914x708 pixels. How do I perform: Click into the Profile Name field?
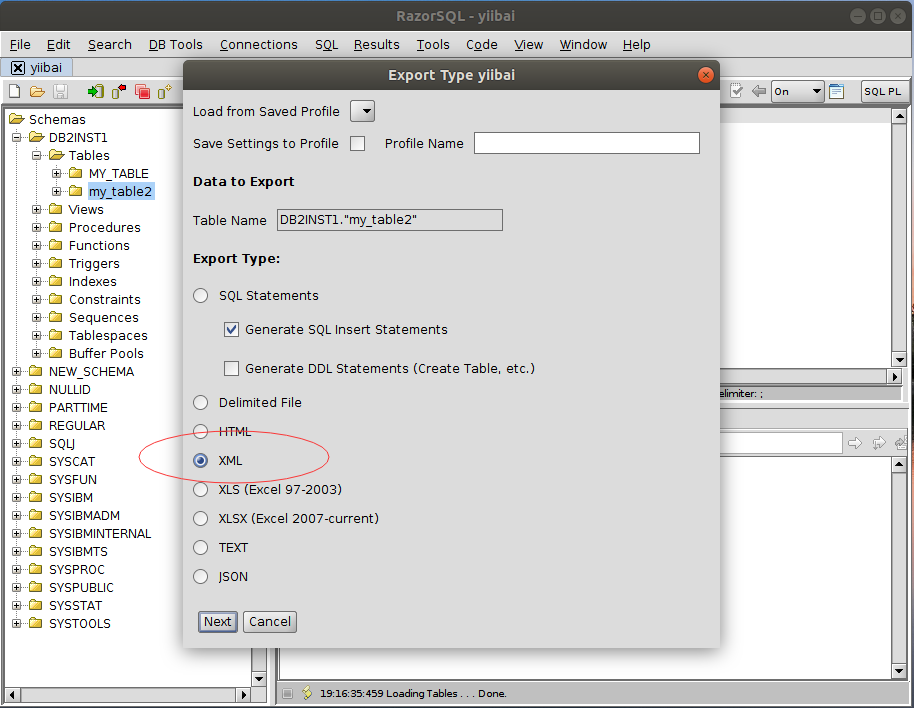pyautogui.click(x=586, y=144)
